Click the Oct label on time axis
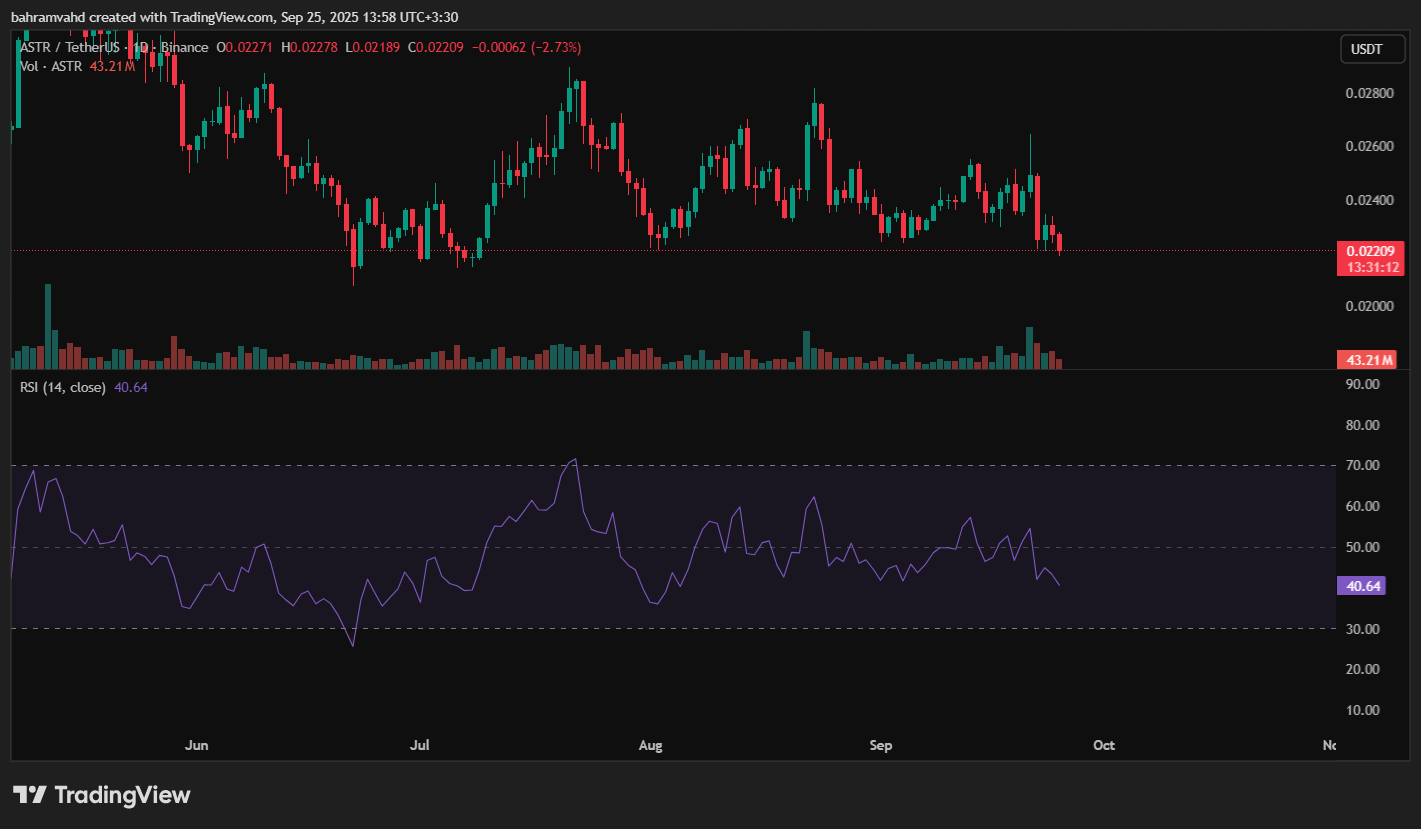Viewport: 1421px width, 829px height. [x=1104, y=746]
